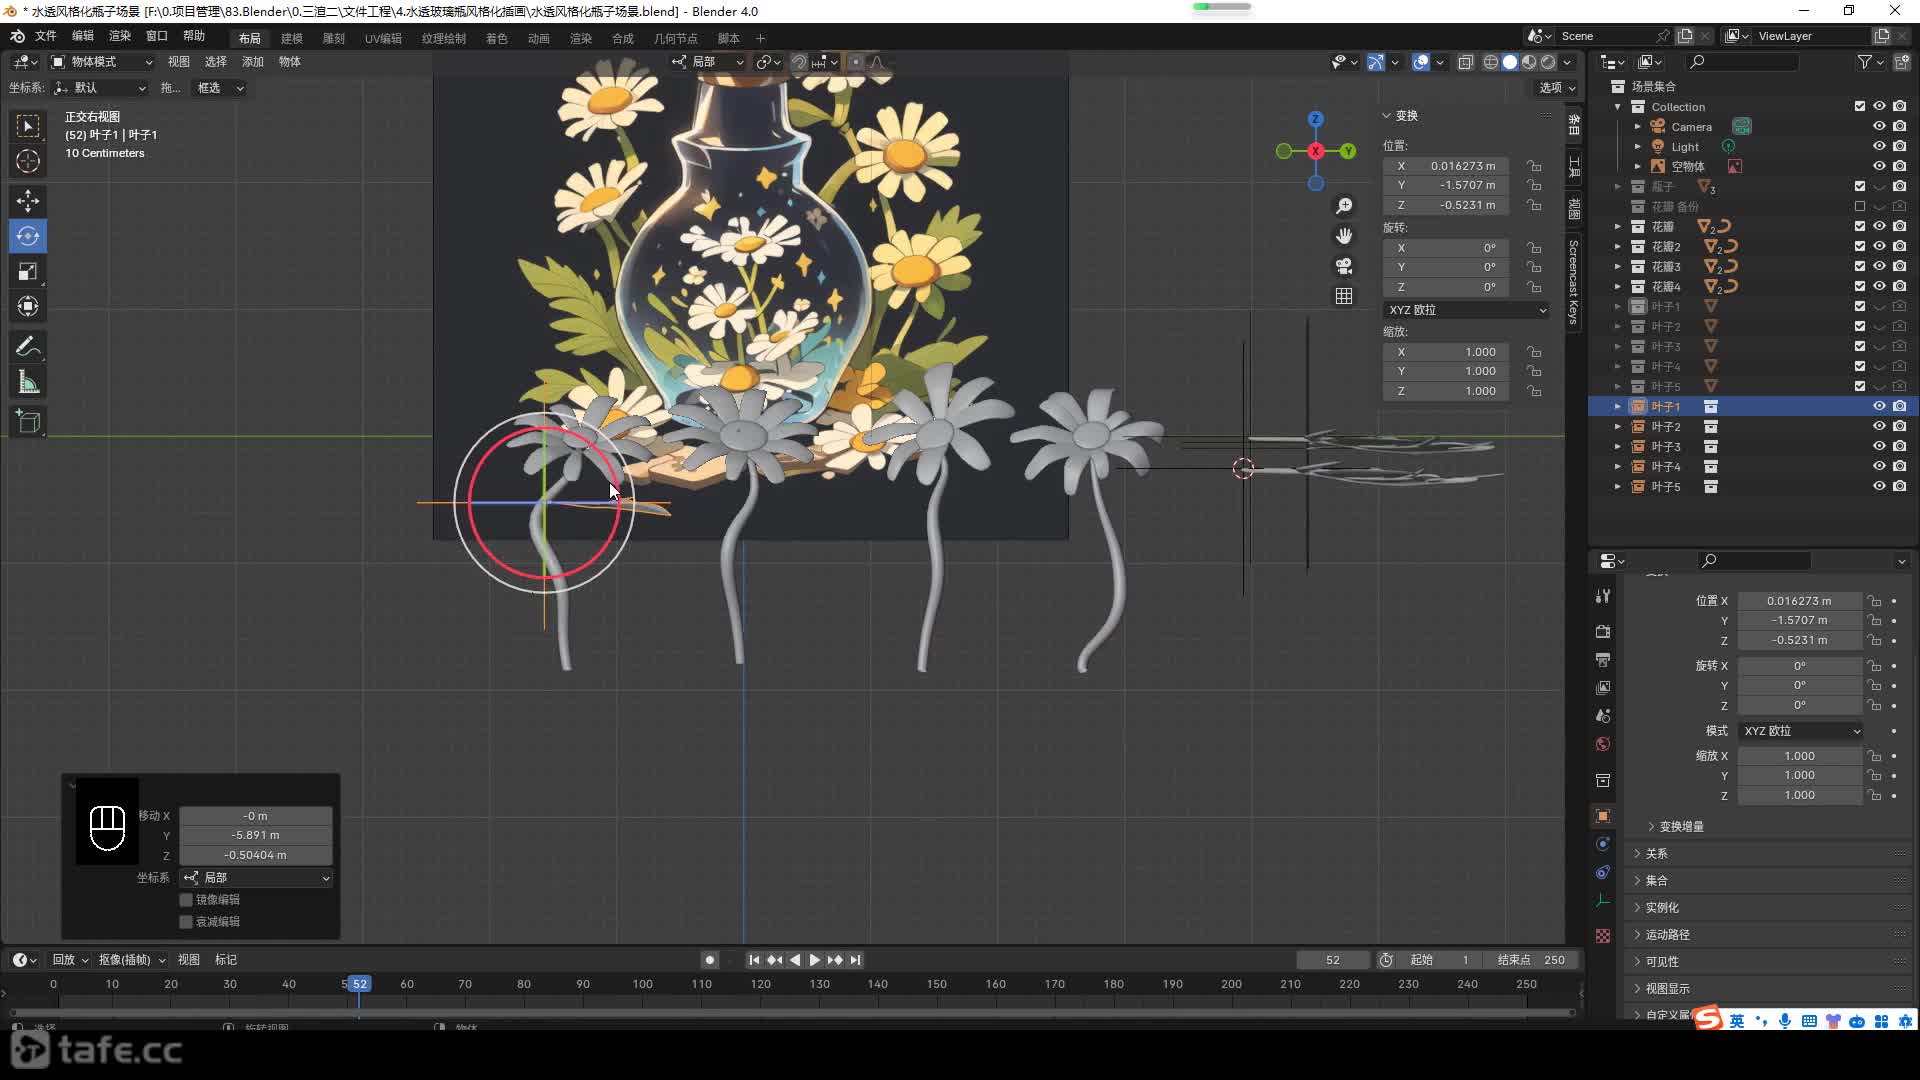Screen dimensions: 1920x1080
Task: Toggle X-ray display icon
Action: pyautogui.click(x=1466, y=62)
